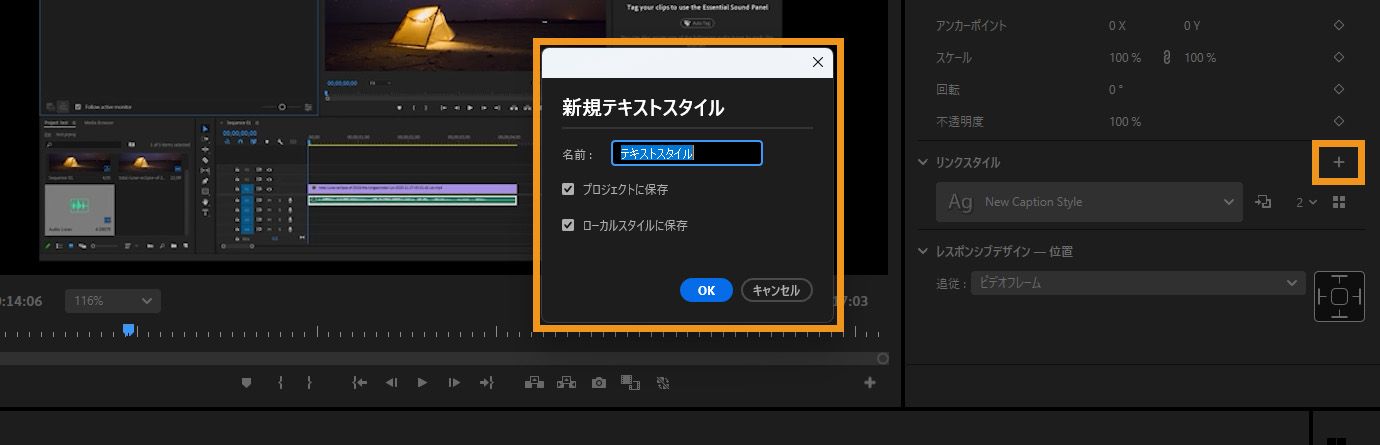
Task: Toggle keyframe diamond for アンカーポイント
Action: point(1339,26)
